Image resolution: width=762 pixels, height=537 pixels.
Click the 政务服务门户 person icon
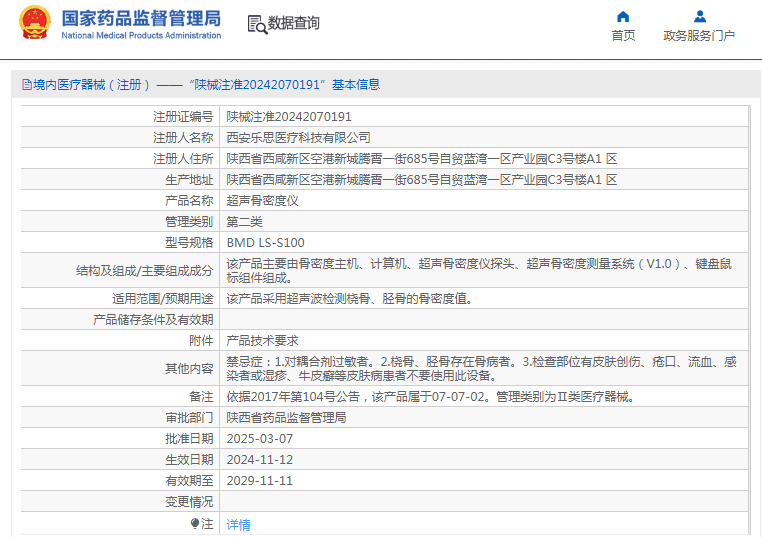pyautogui.click(x=700, y=17)
